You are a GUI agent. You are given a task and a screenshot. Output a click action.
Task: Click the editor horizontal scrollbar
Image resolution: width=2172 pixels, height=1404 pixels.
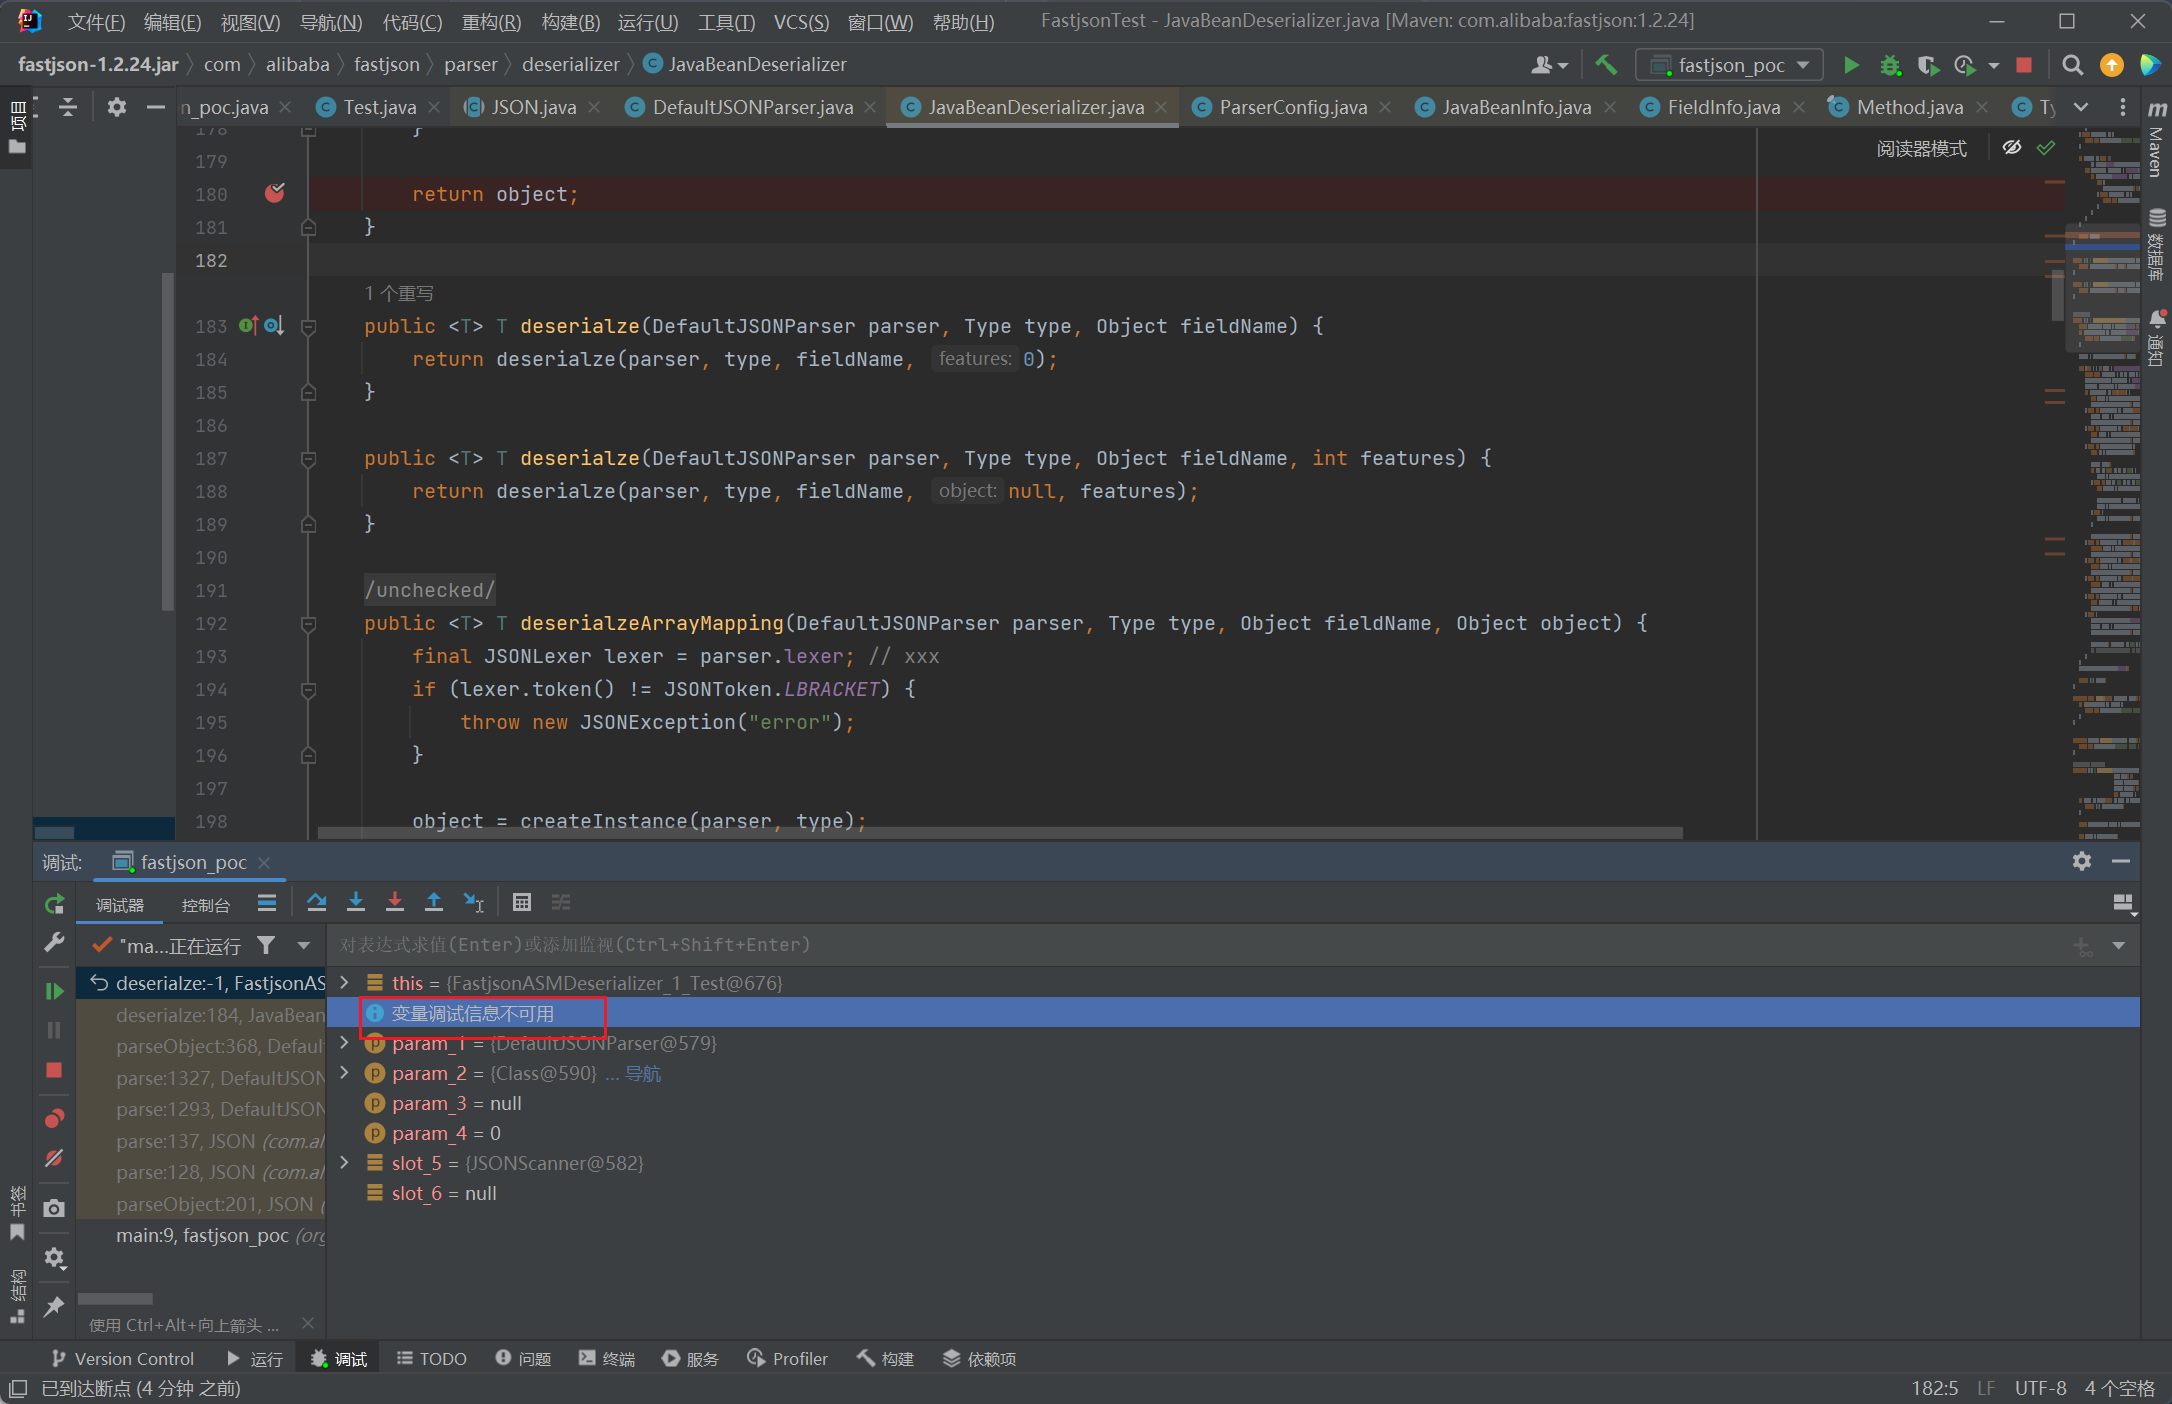[1000, 832]
